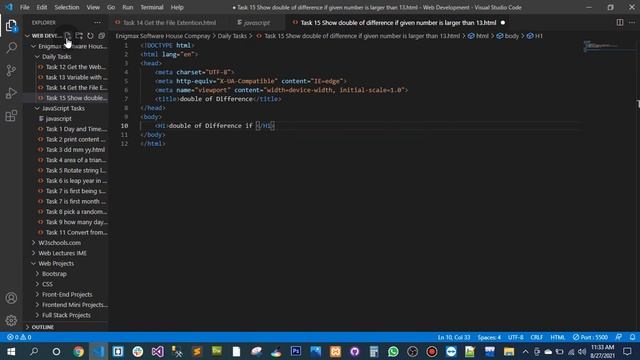This screenshot has height=360, width=640.
Task: Collapse the Web Projects folder
Action: [56, 264]
